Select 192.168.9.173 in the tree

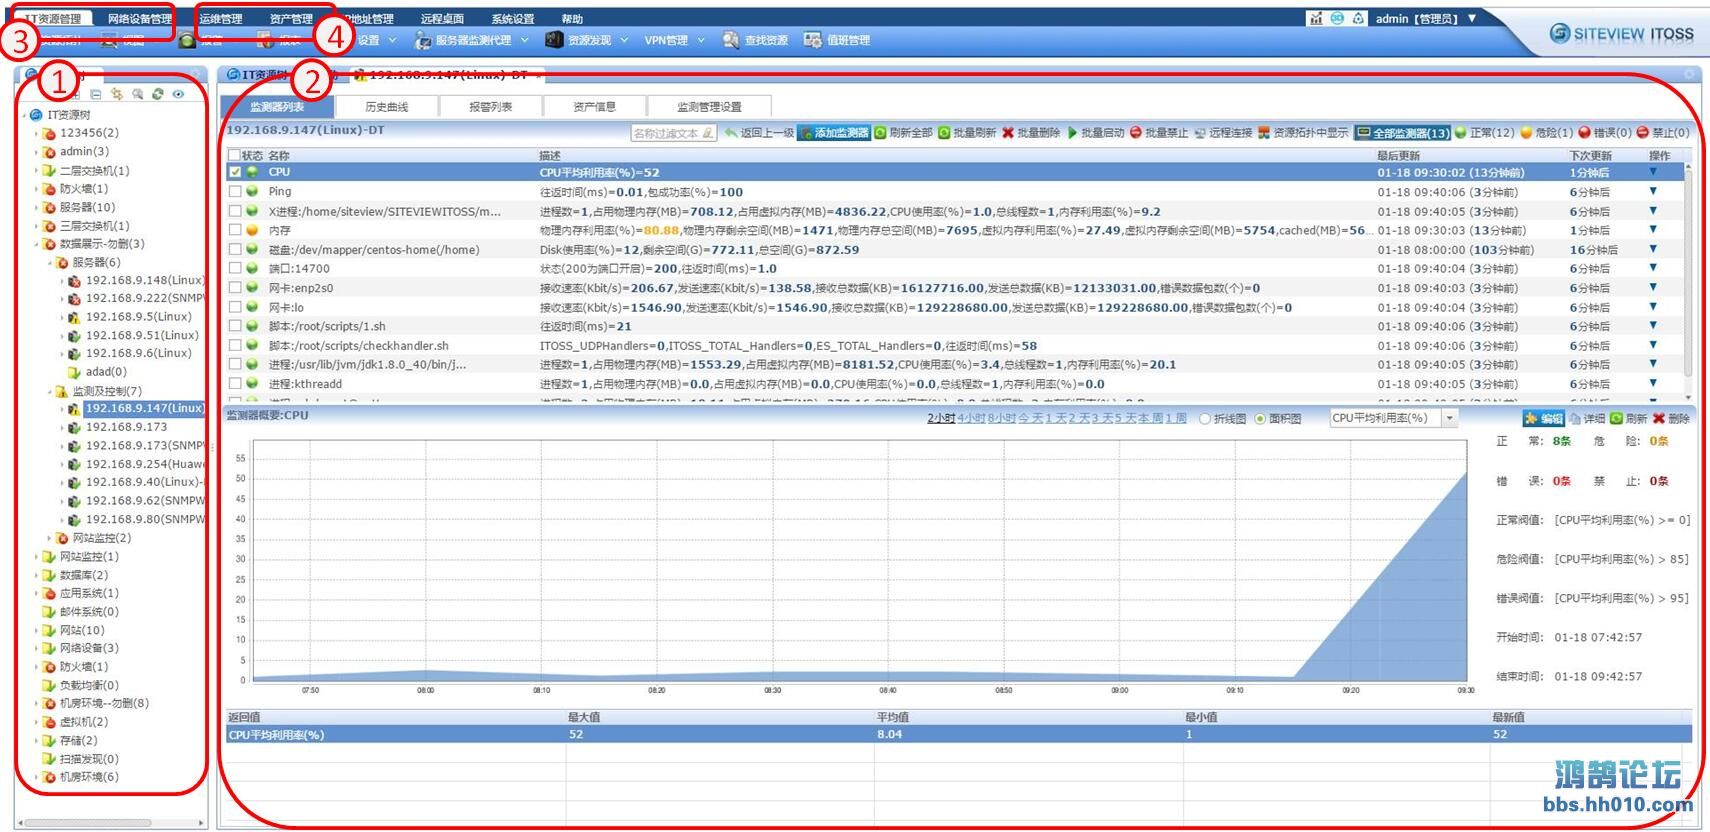(x=126, y=427)
